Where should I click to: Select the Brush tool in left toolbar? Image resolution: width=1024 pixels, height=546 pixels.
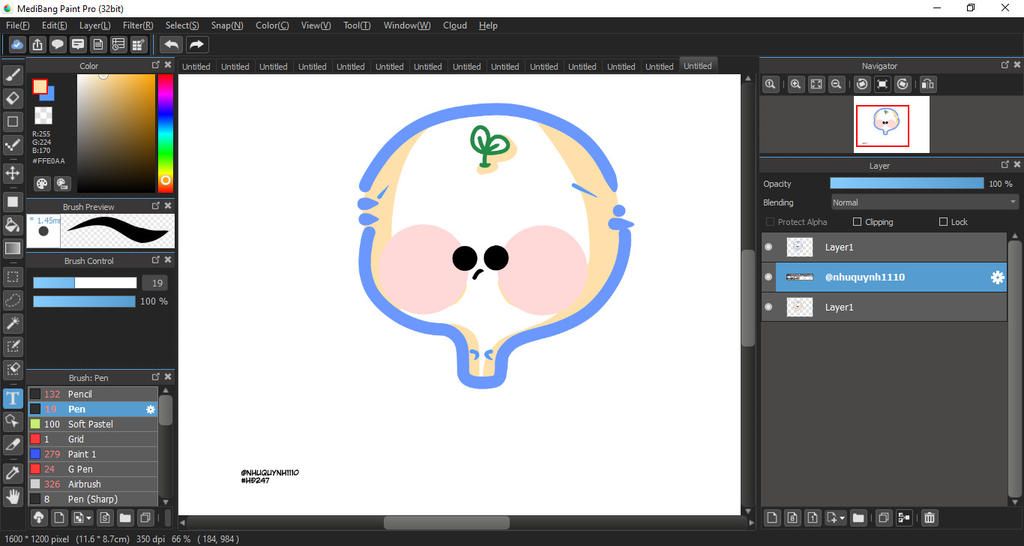13,76
